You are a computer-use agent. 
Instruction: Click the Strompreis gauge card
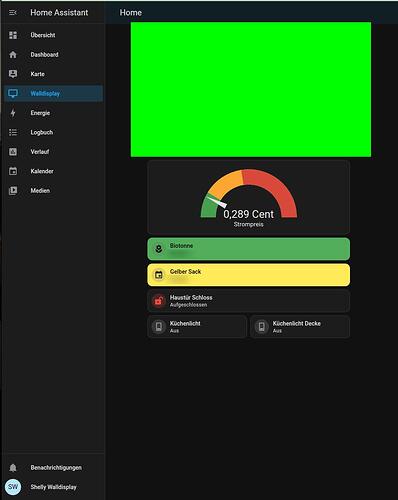pos(249,197)
